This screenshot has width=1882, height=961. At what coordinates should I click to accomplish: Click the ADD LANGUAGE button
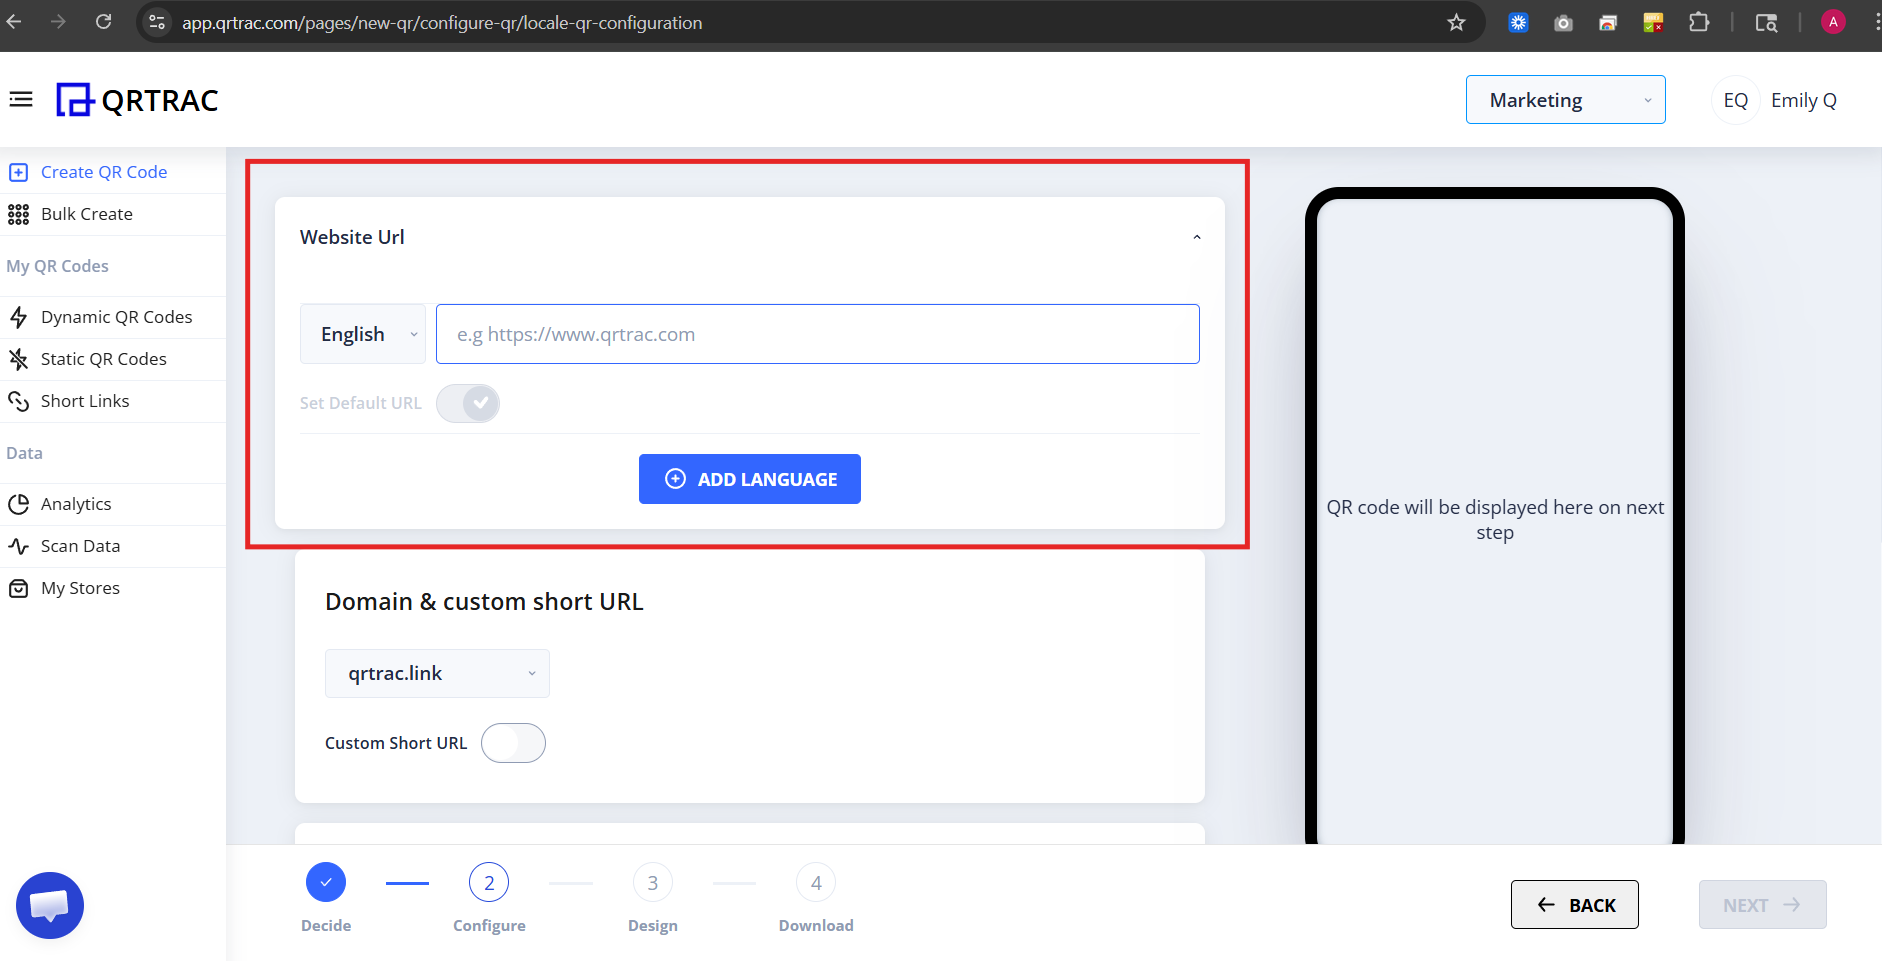[749, 479]
